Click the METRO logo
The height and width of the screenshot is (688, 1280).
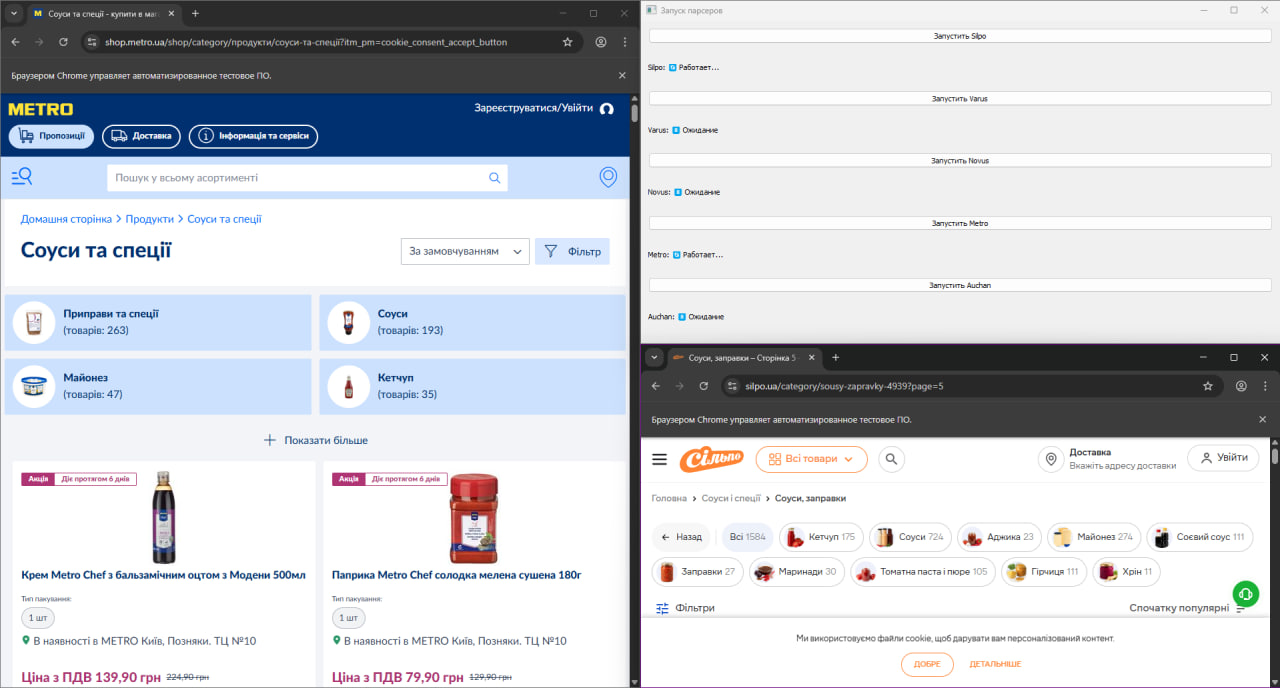click(41, 109)
